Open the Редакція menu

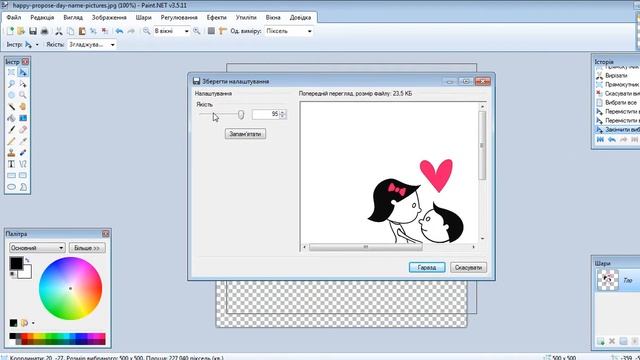click(42, 18)
